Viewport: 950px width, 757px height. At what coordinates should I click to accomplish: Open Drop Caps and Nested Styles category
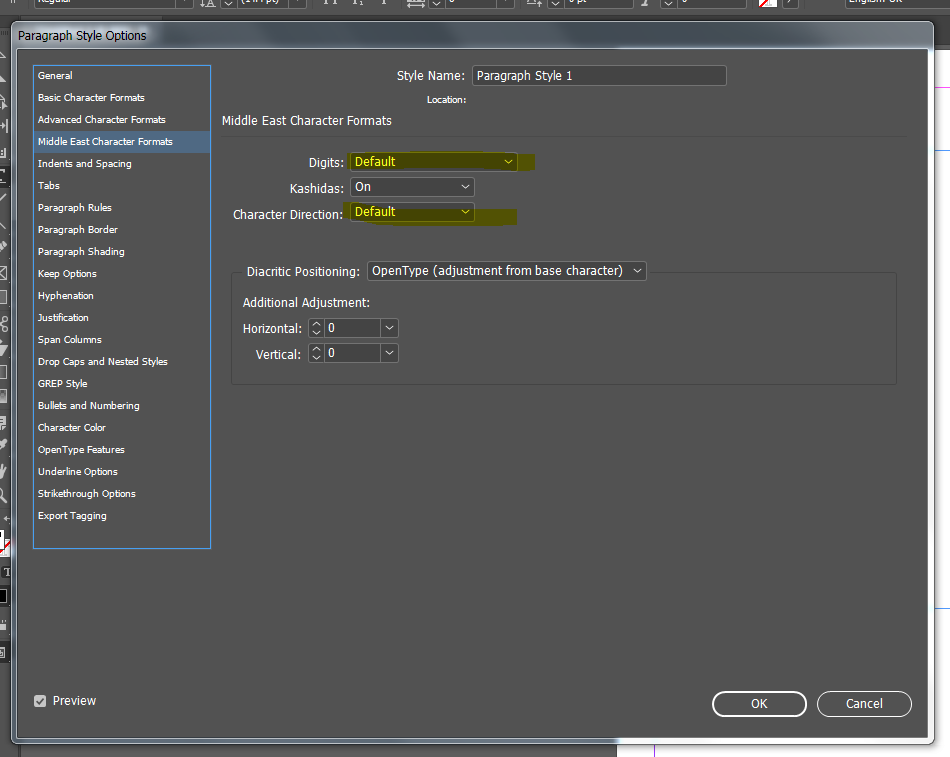pos(122,362)
